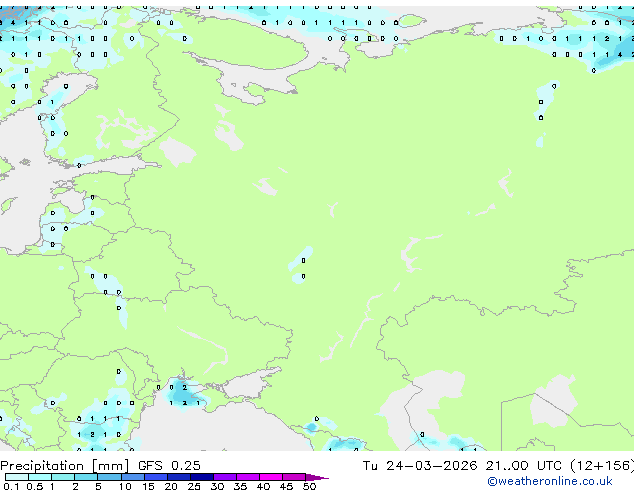Click the 'Tu 24-03-2026 21..00 UTC' timestamp

[462, 466]
